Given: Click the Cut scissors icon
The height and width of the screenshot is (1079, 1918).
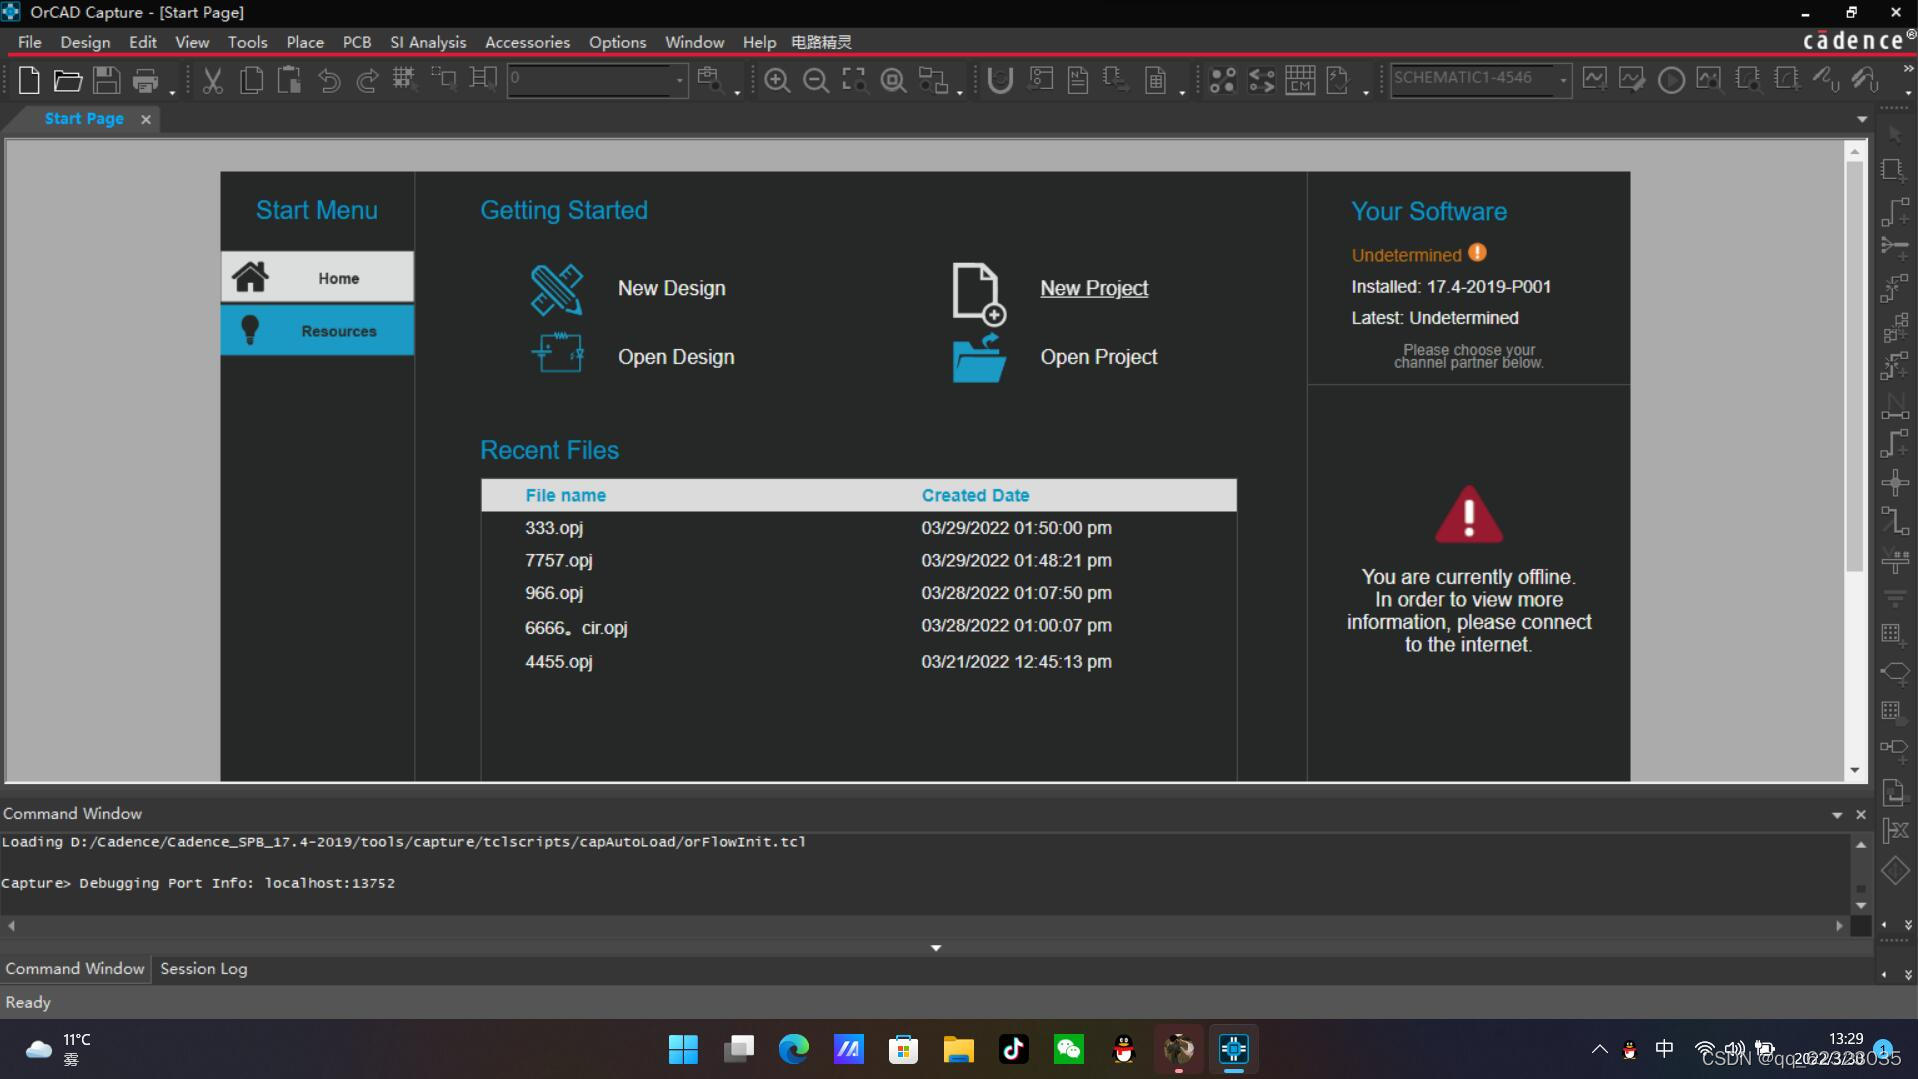Looking at the screenshot, I should coord(212,80).
